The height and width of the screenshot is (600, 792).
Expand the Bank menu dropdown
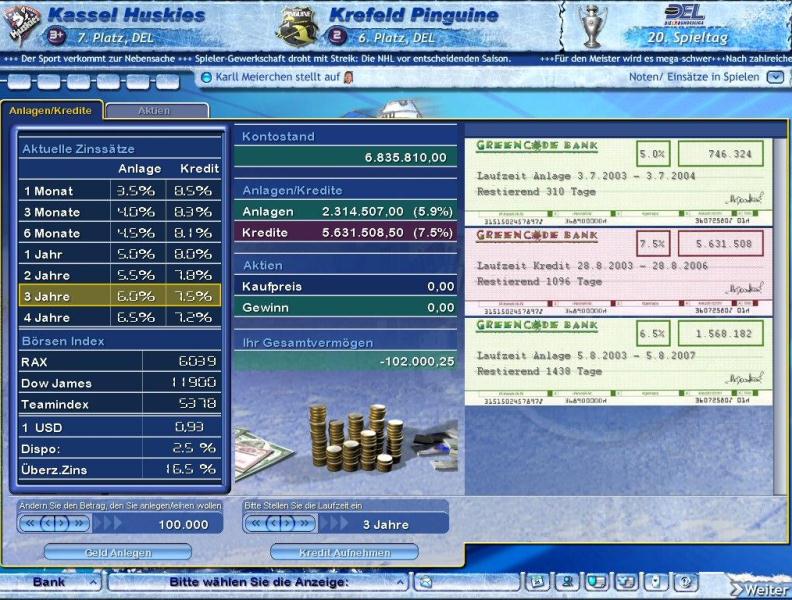pos(92,582)
